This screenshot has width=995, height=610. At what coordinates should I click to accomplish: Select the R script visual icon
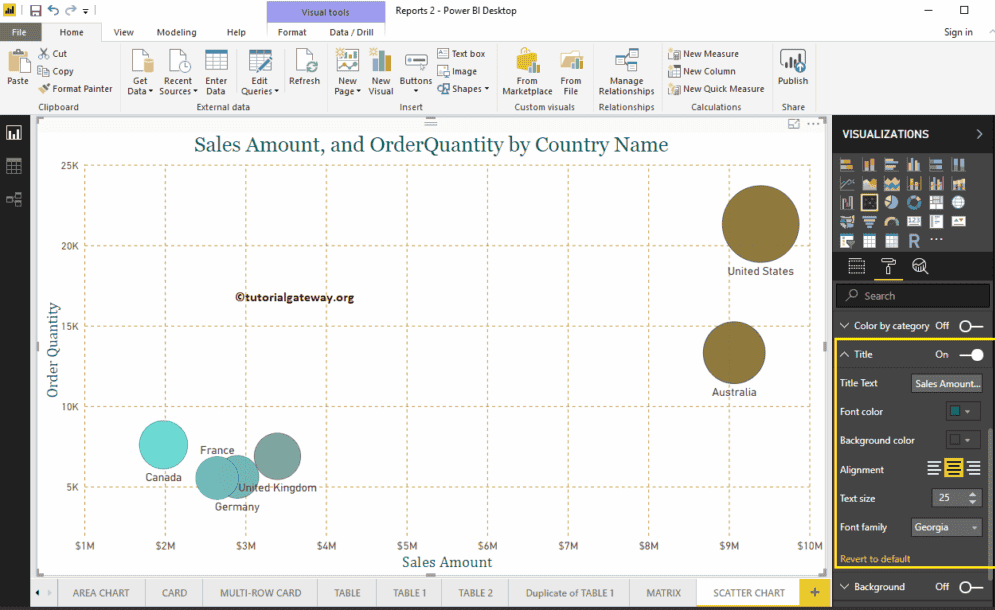click(x=914, y=239)
